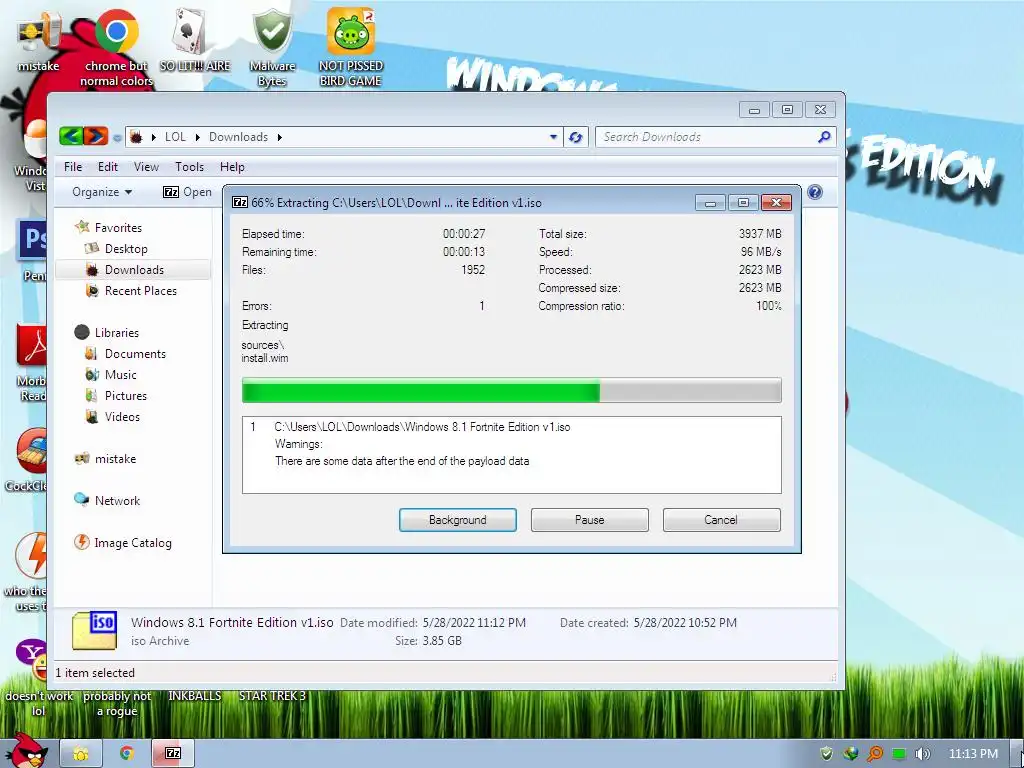The image size is (1024, 768).
Task: Select Libraries in navigation pane
Action: coord(116,332)
